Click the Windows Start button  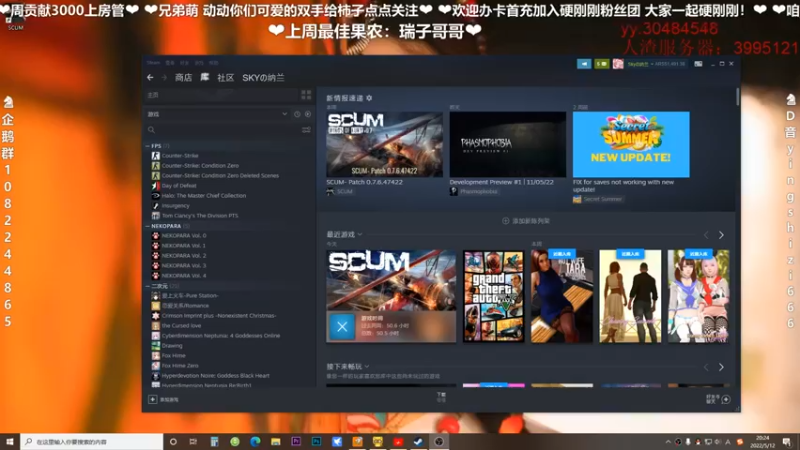tap(10, 442)
